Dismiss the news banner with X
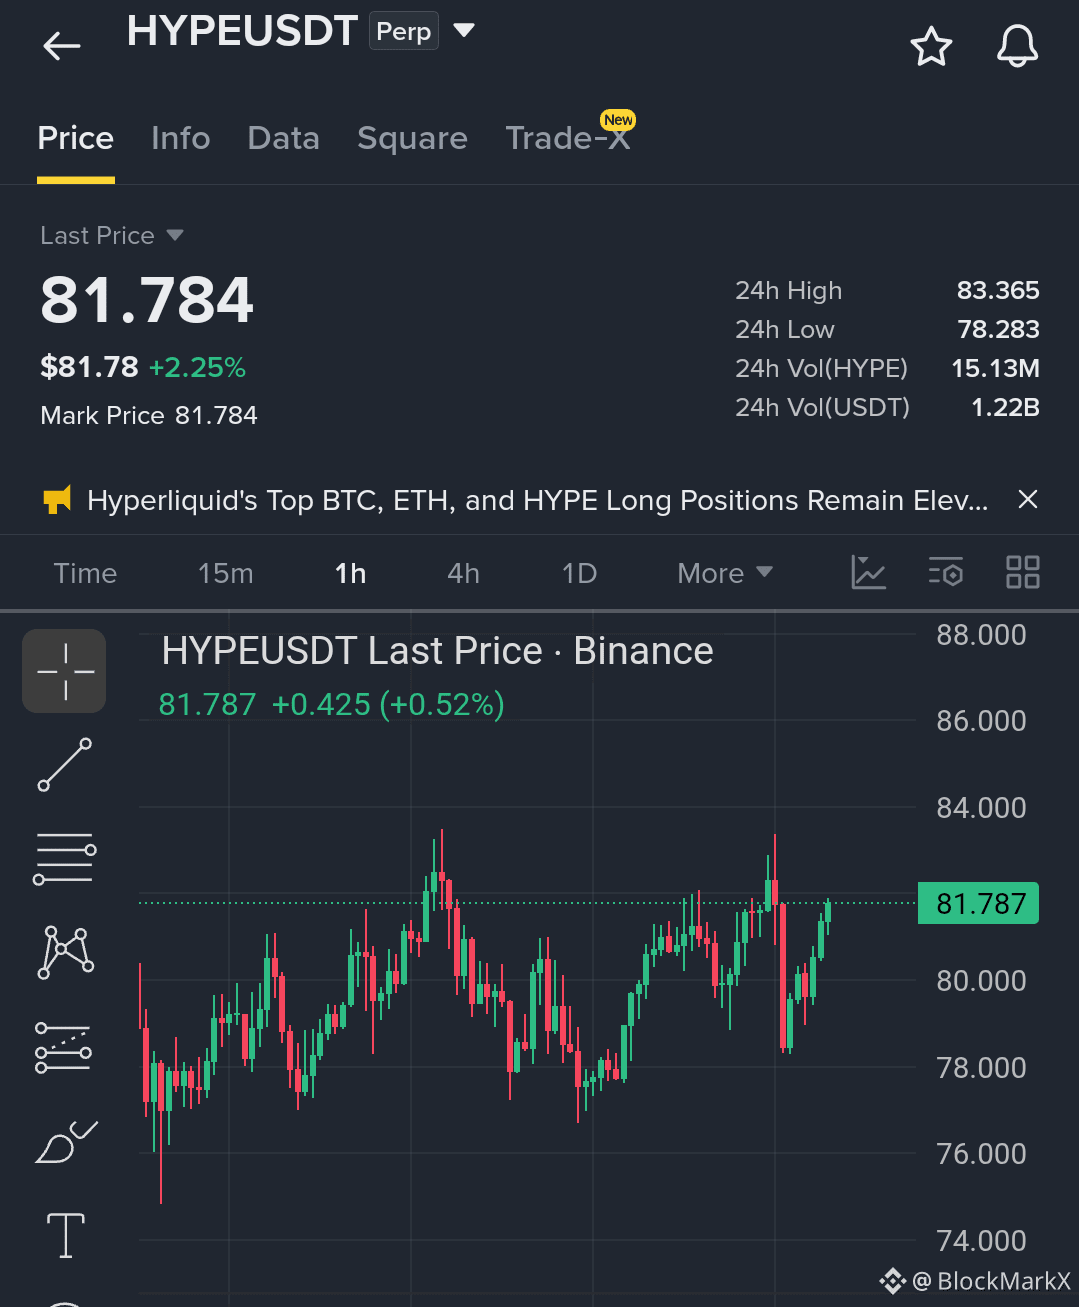Screen dimensions: 1079x1307 (1027, 499)
